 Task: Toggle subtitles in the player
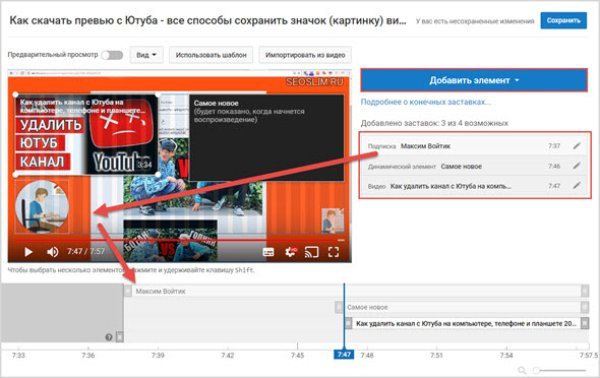268,252
